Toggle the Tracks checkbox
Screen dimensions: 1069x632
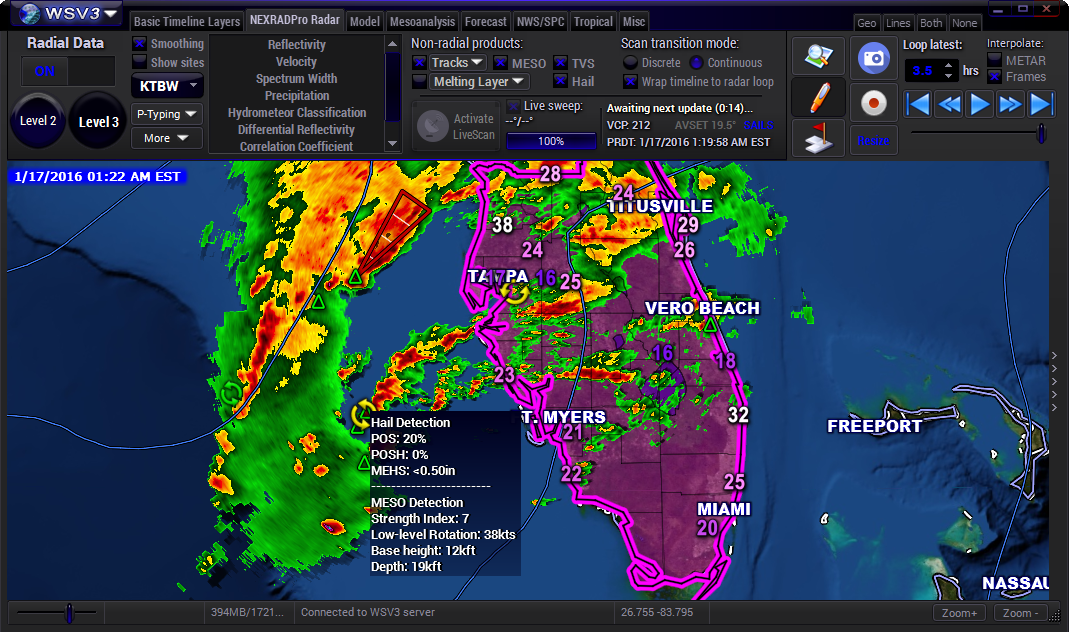[419, 63]
